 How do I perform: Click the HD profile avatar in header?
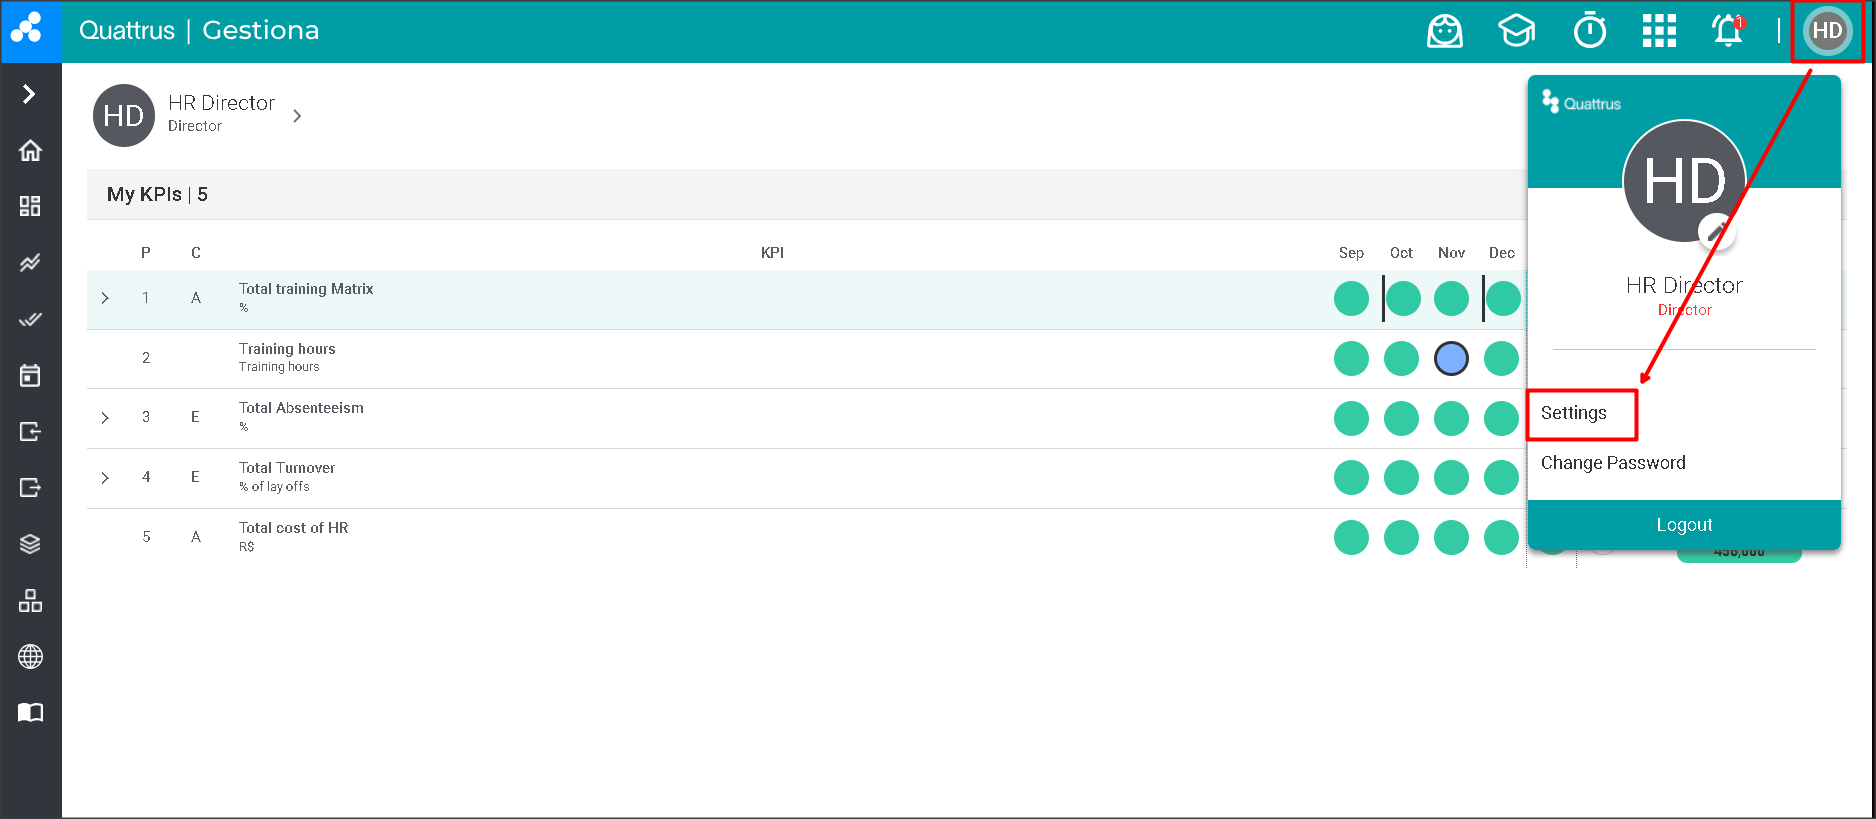(x=1827, y=31)
